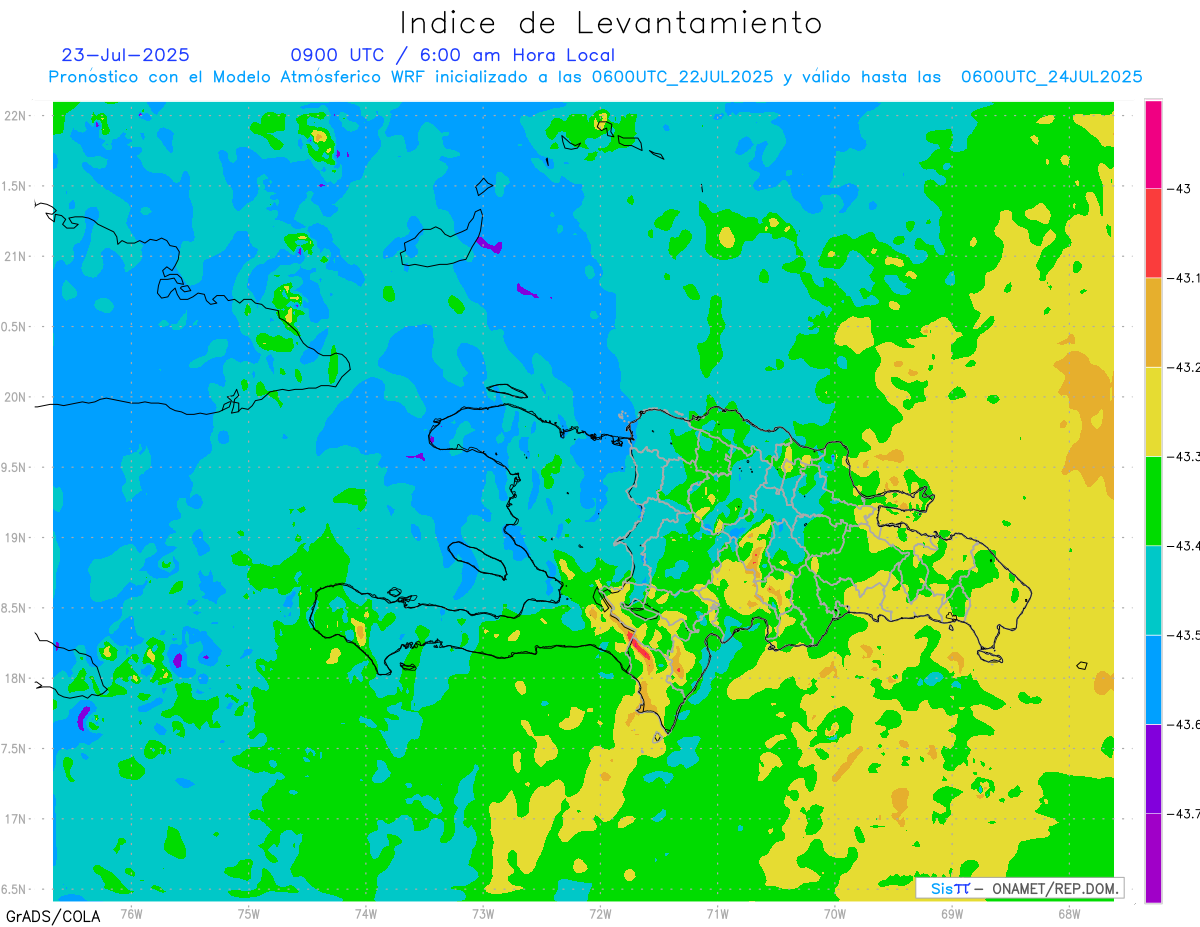Click the '6.5N' latitude label

pos(14,889)
